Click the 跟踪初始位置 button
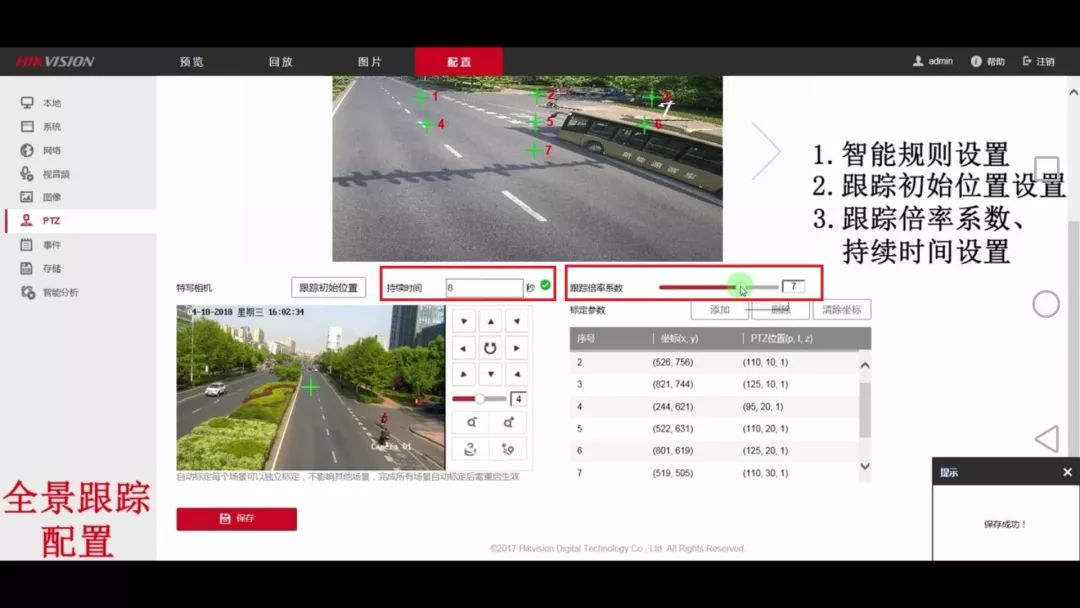1080x608 pixels. [328, 288]
